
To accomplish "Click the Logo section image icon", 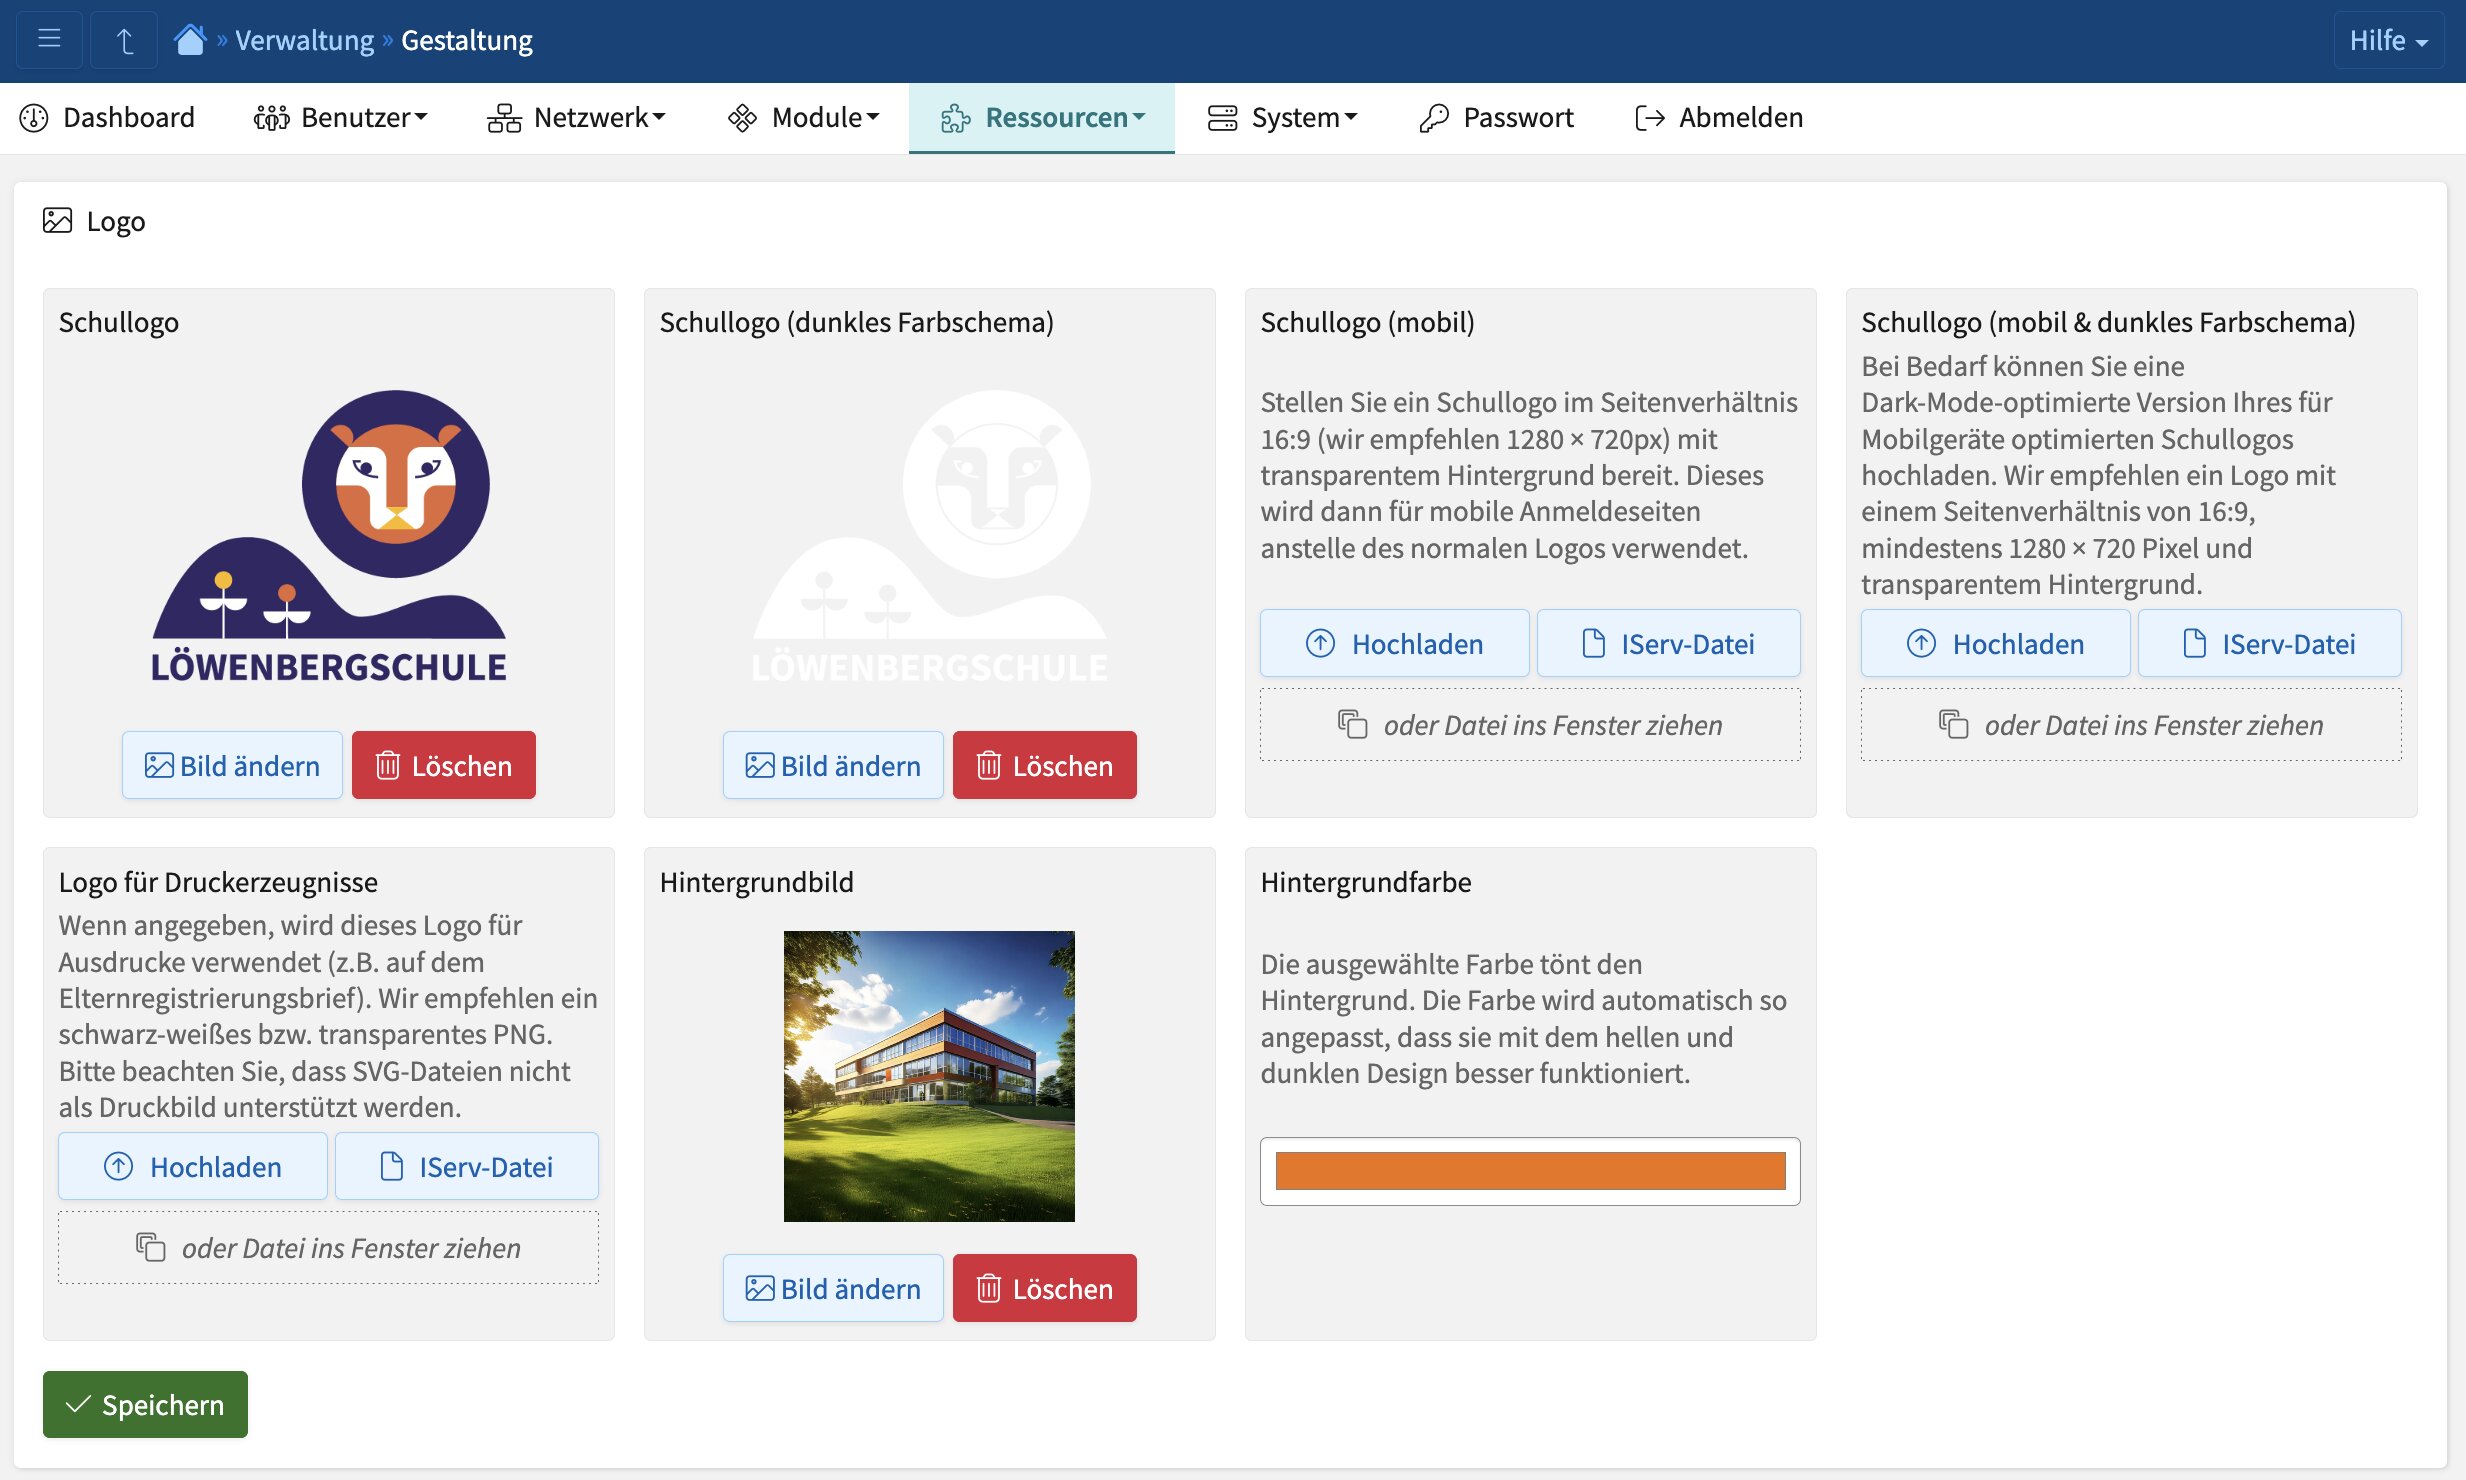I will [57, 220].
